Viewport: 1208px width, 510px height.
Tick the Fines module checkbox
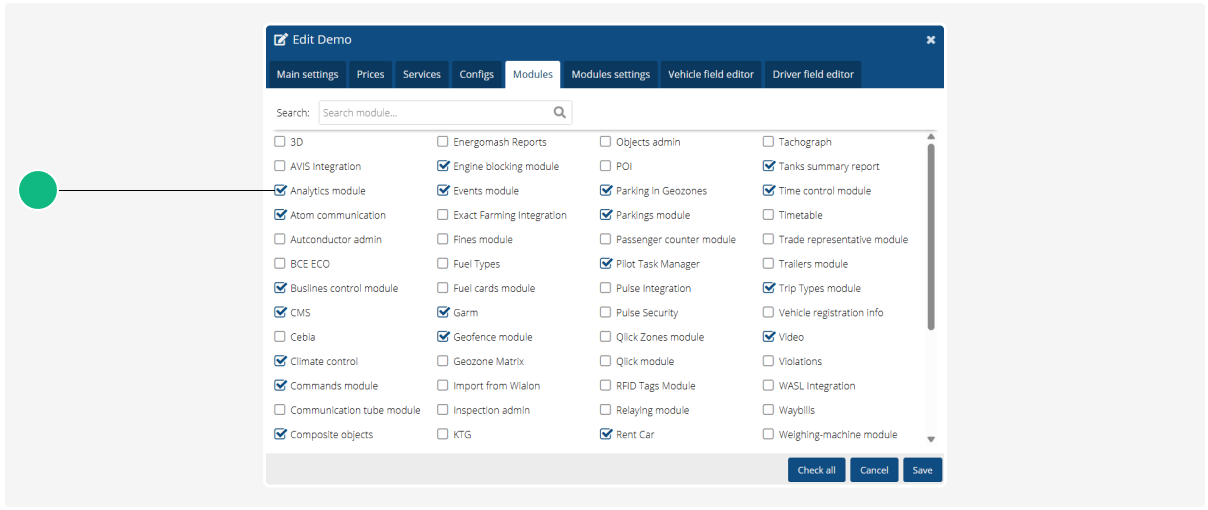click(443, 239)
